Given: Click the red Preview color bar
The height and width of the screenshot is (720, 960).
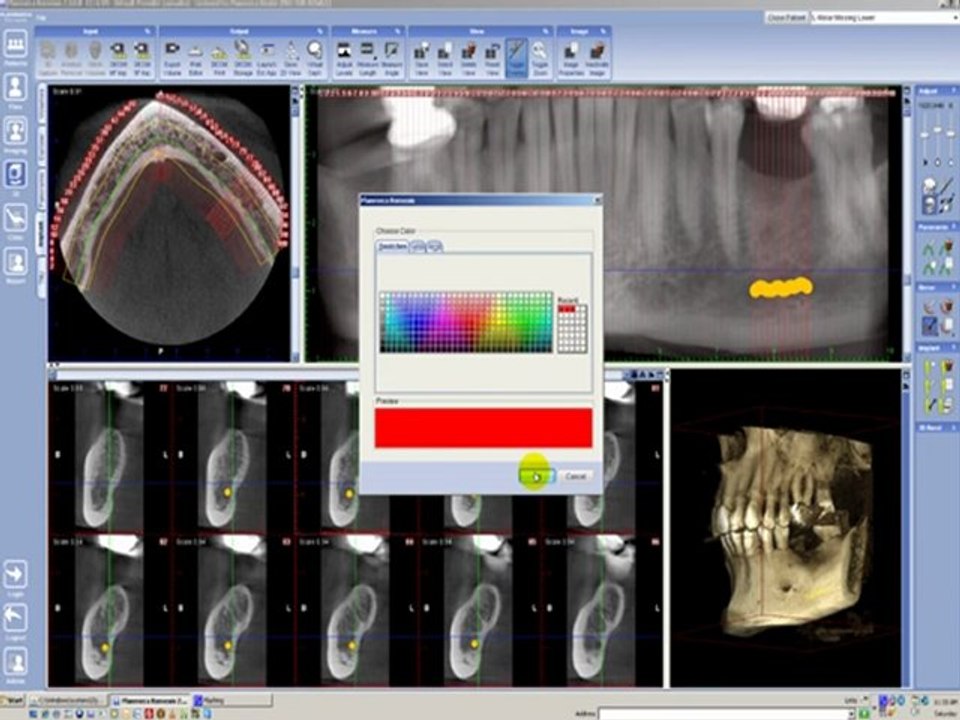Looking at the screenshot, I should [x=484, y=428].
